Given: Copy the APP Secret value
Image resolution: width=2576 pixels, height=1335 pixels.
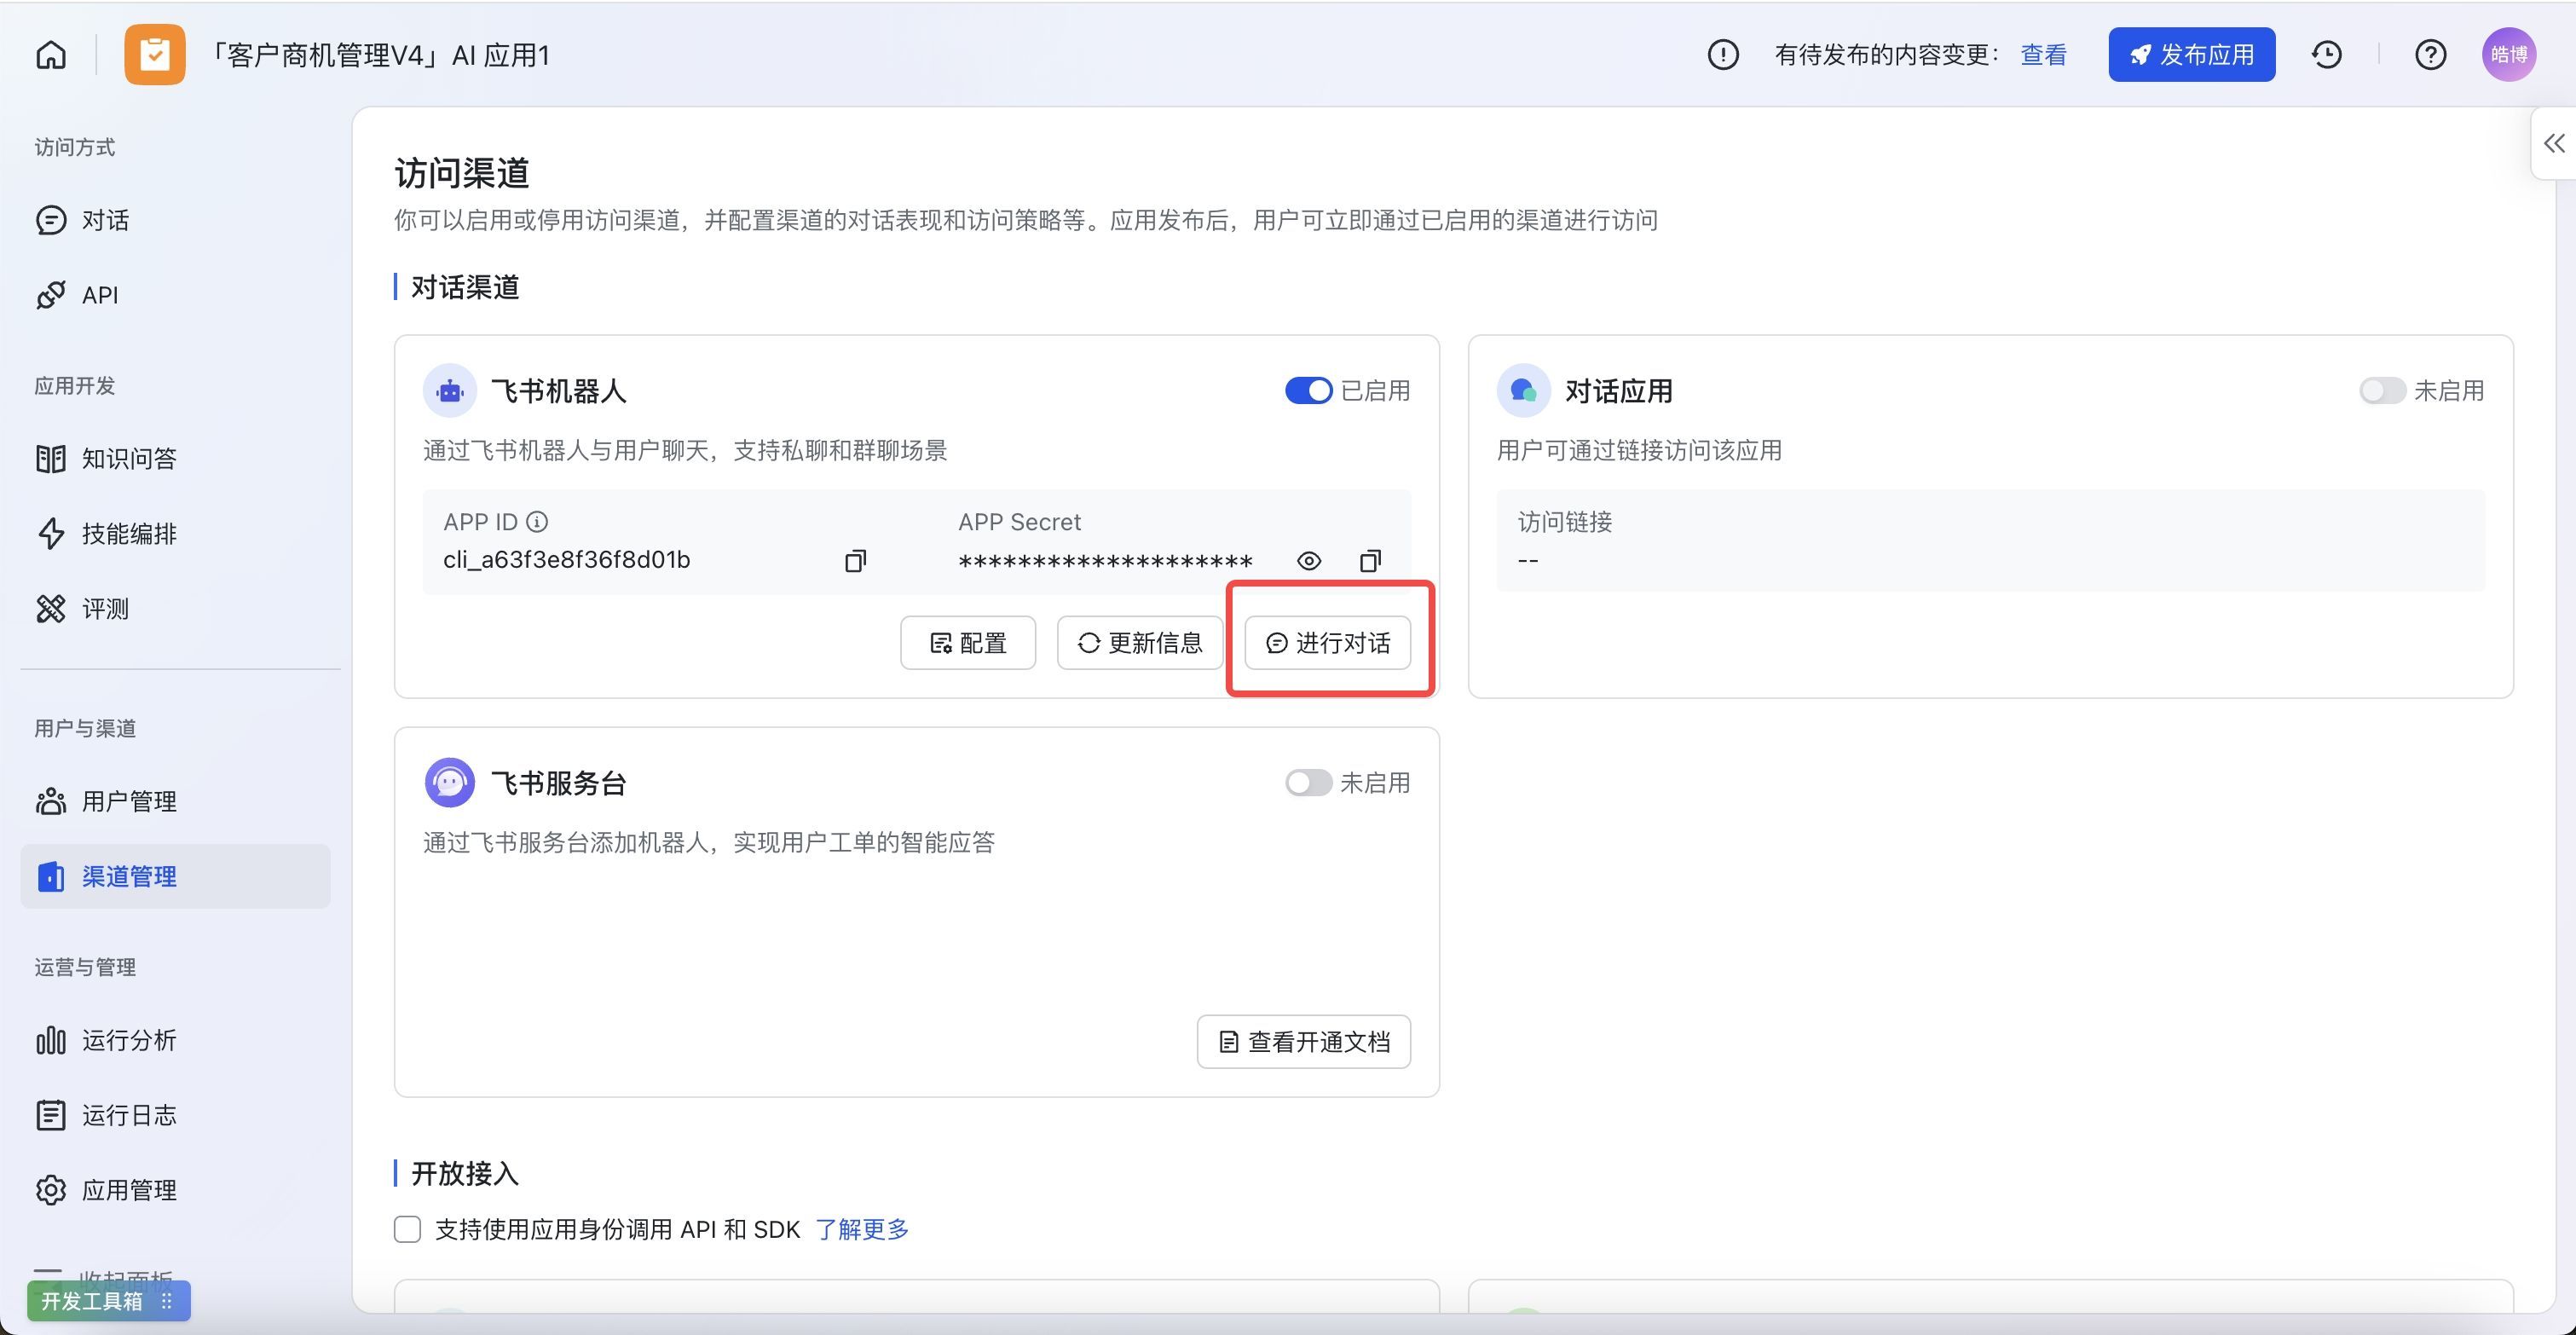Looking at the screenshot, I should [1370, 560].
